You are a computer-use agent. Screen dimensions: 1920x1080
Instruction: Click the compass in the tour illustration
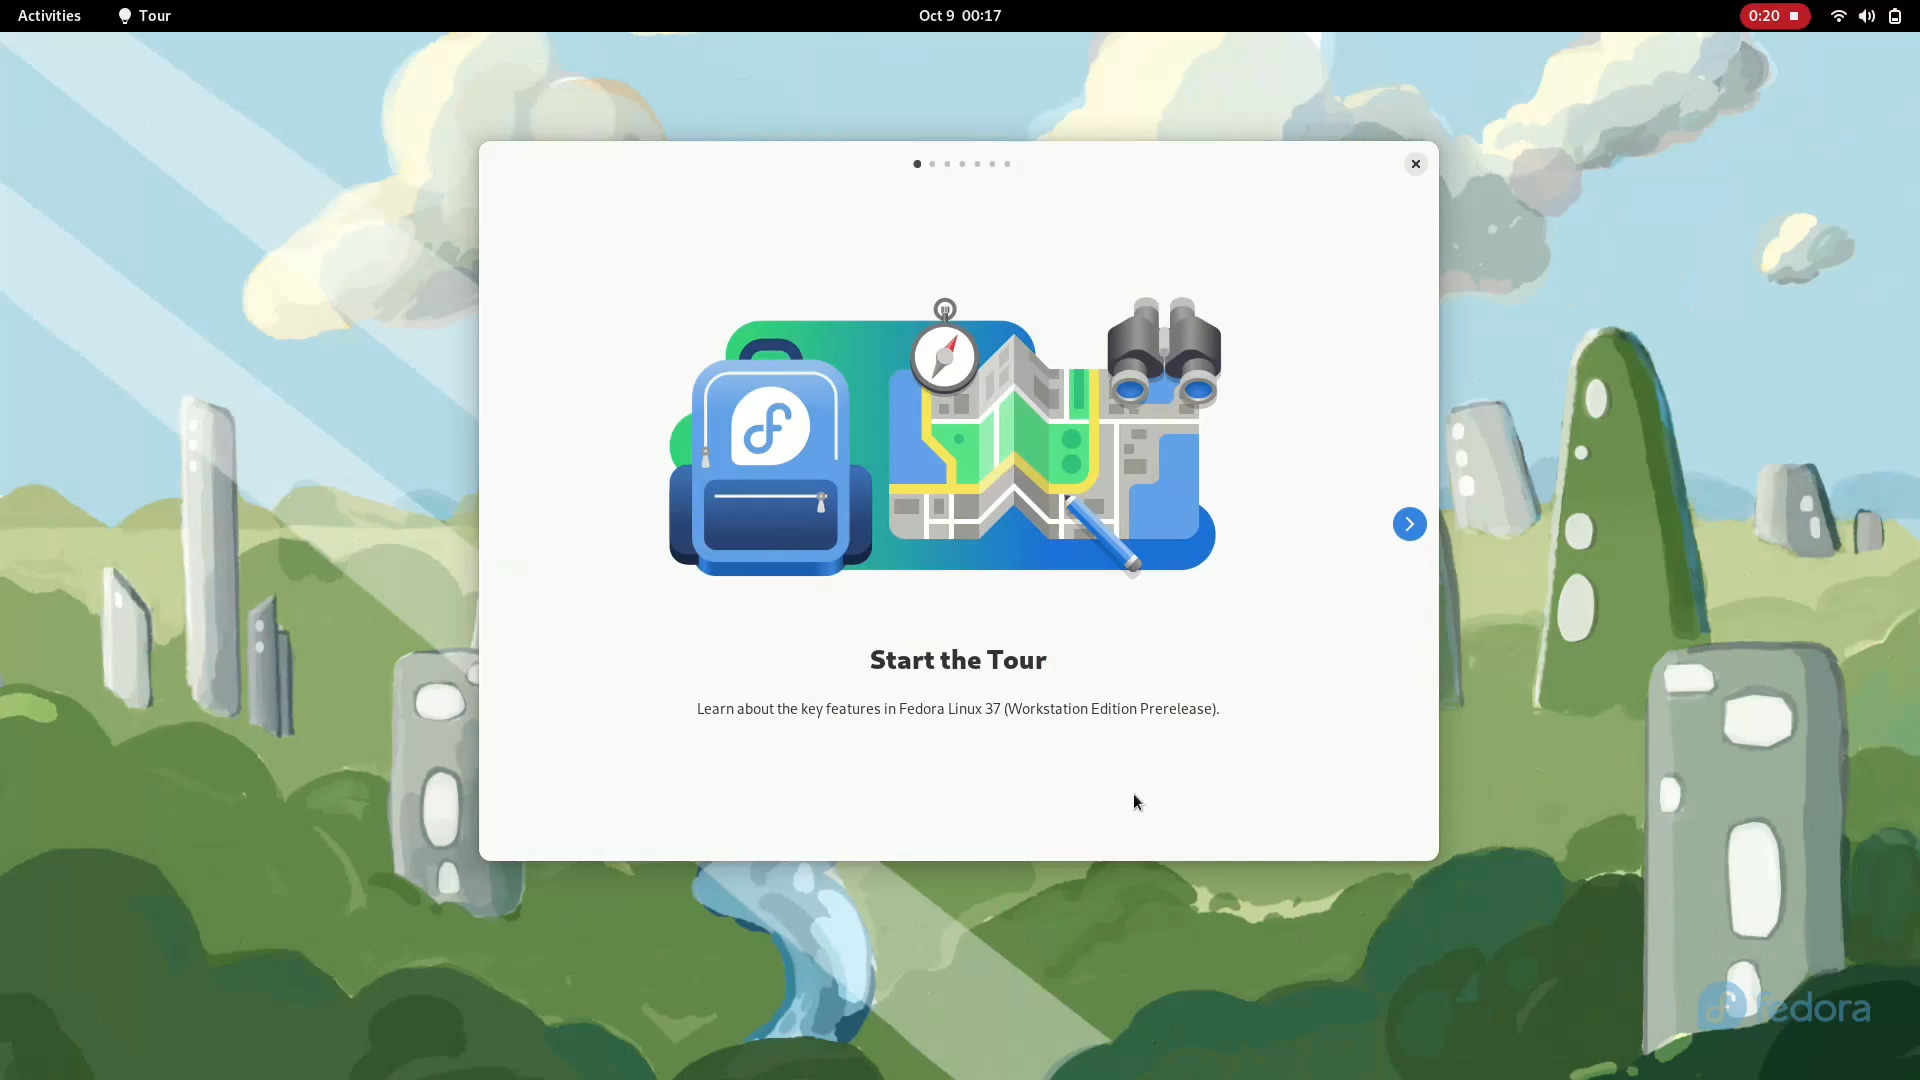(x=945, y=357)
